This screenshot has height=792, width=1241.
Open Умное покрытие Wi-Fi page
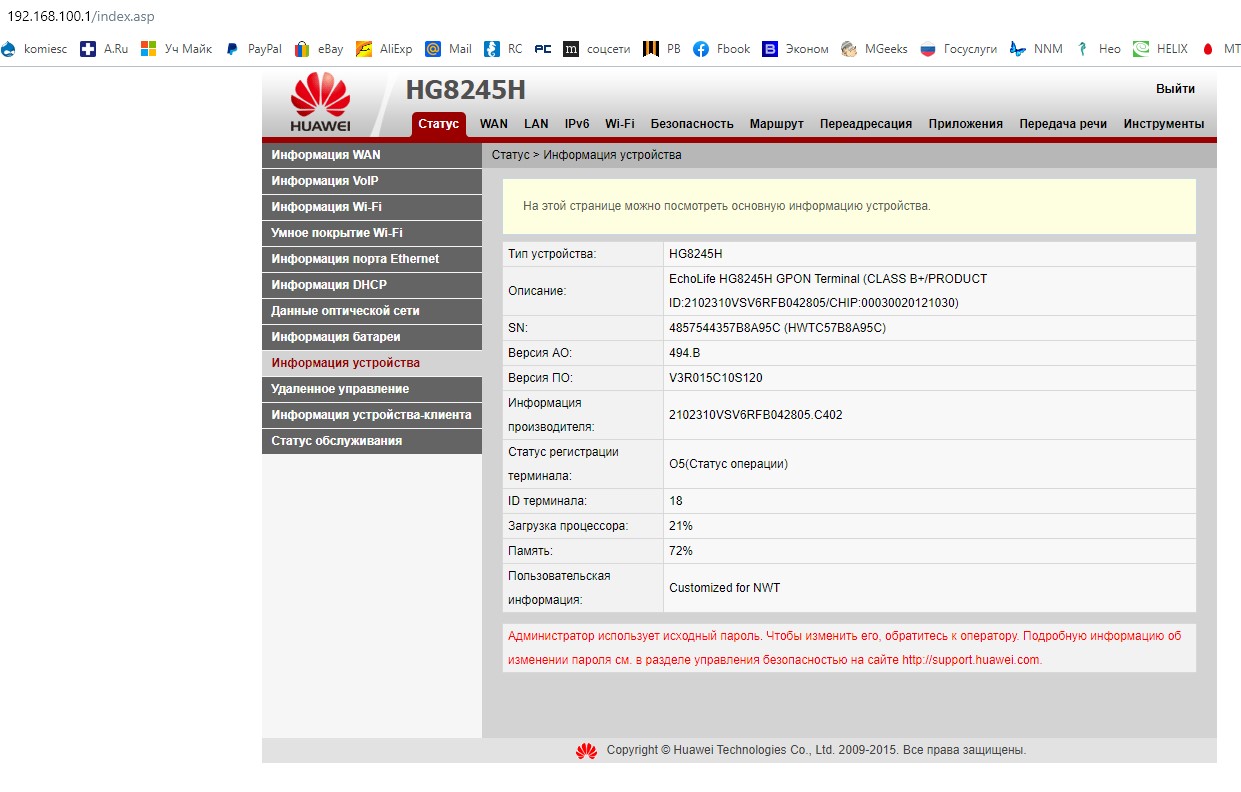(372, 233)
